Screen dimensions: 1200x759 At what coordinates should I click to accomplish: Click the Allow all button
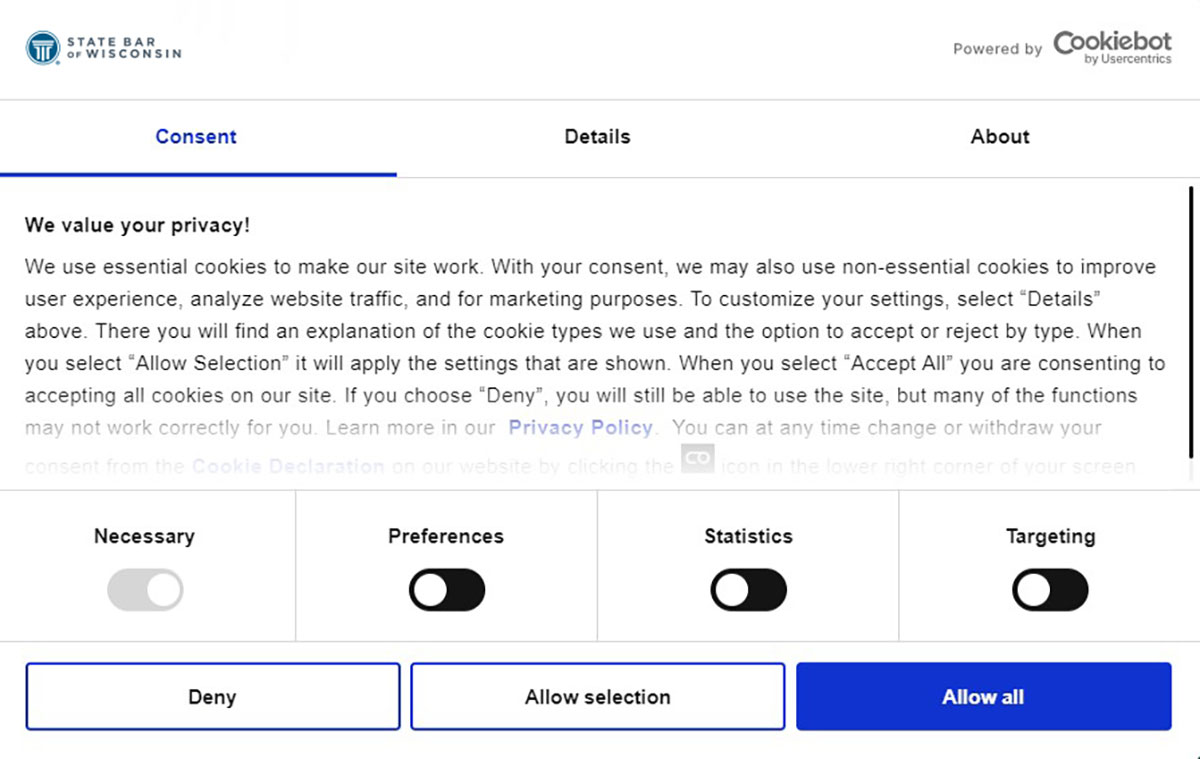tap(983, 697)
